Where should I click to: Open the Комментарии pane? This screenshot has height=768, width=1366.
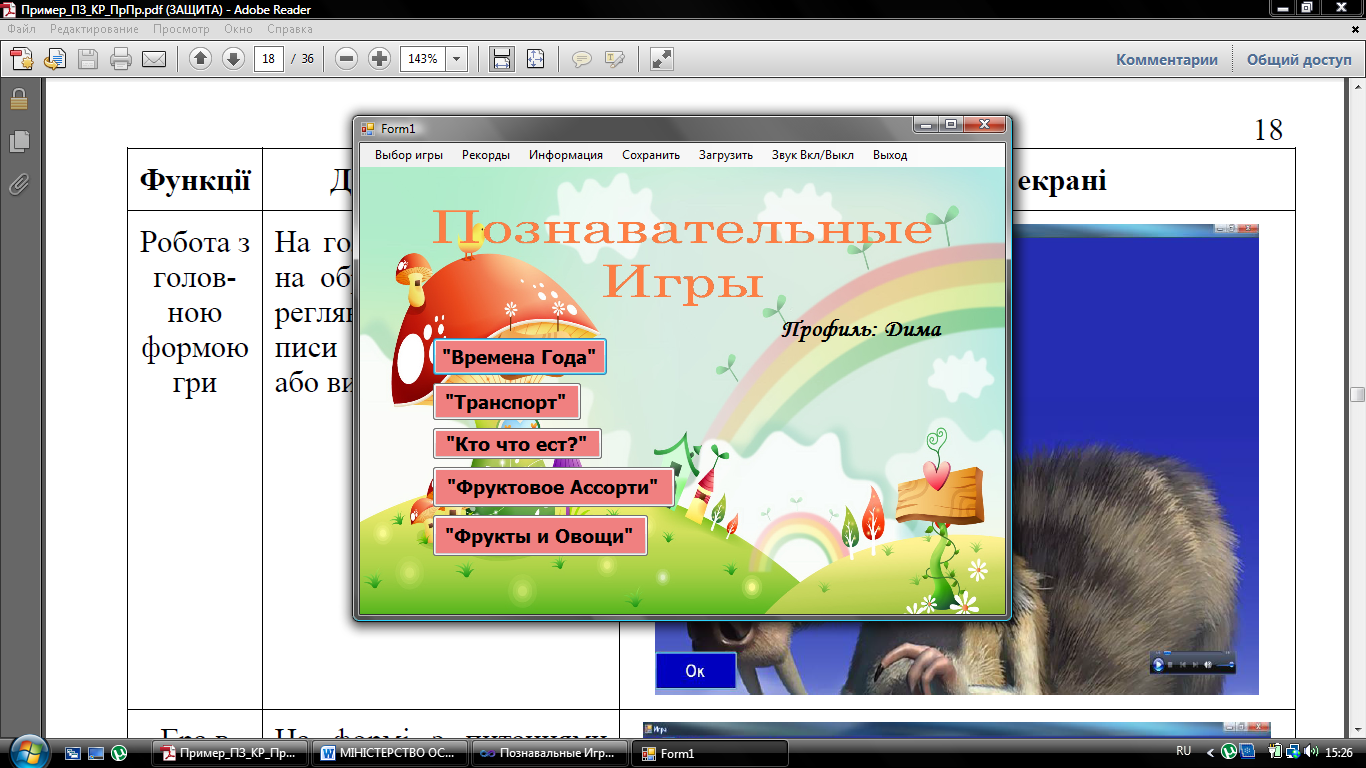coord(1167,60)
